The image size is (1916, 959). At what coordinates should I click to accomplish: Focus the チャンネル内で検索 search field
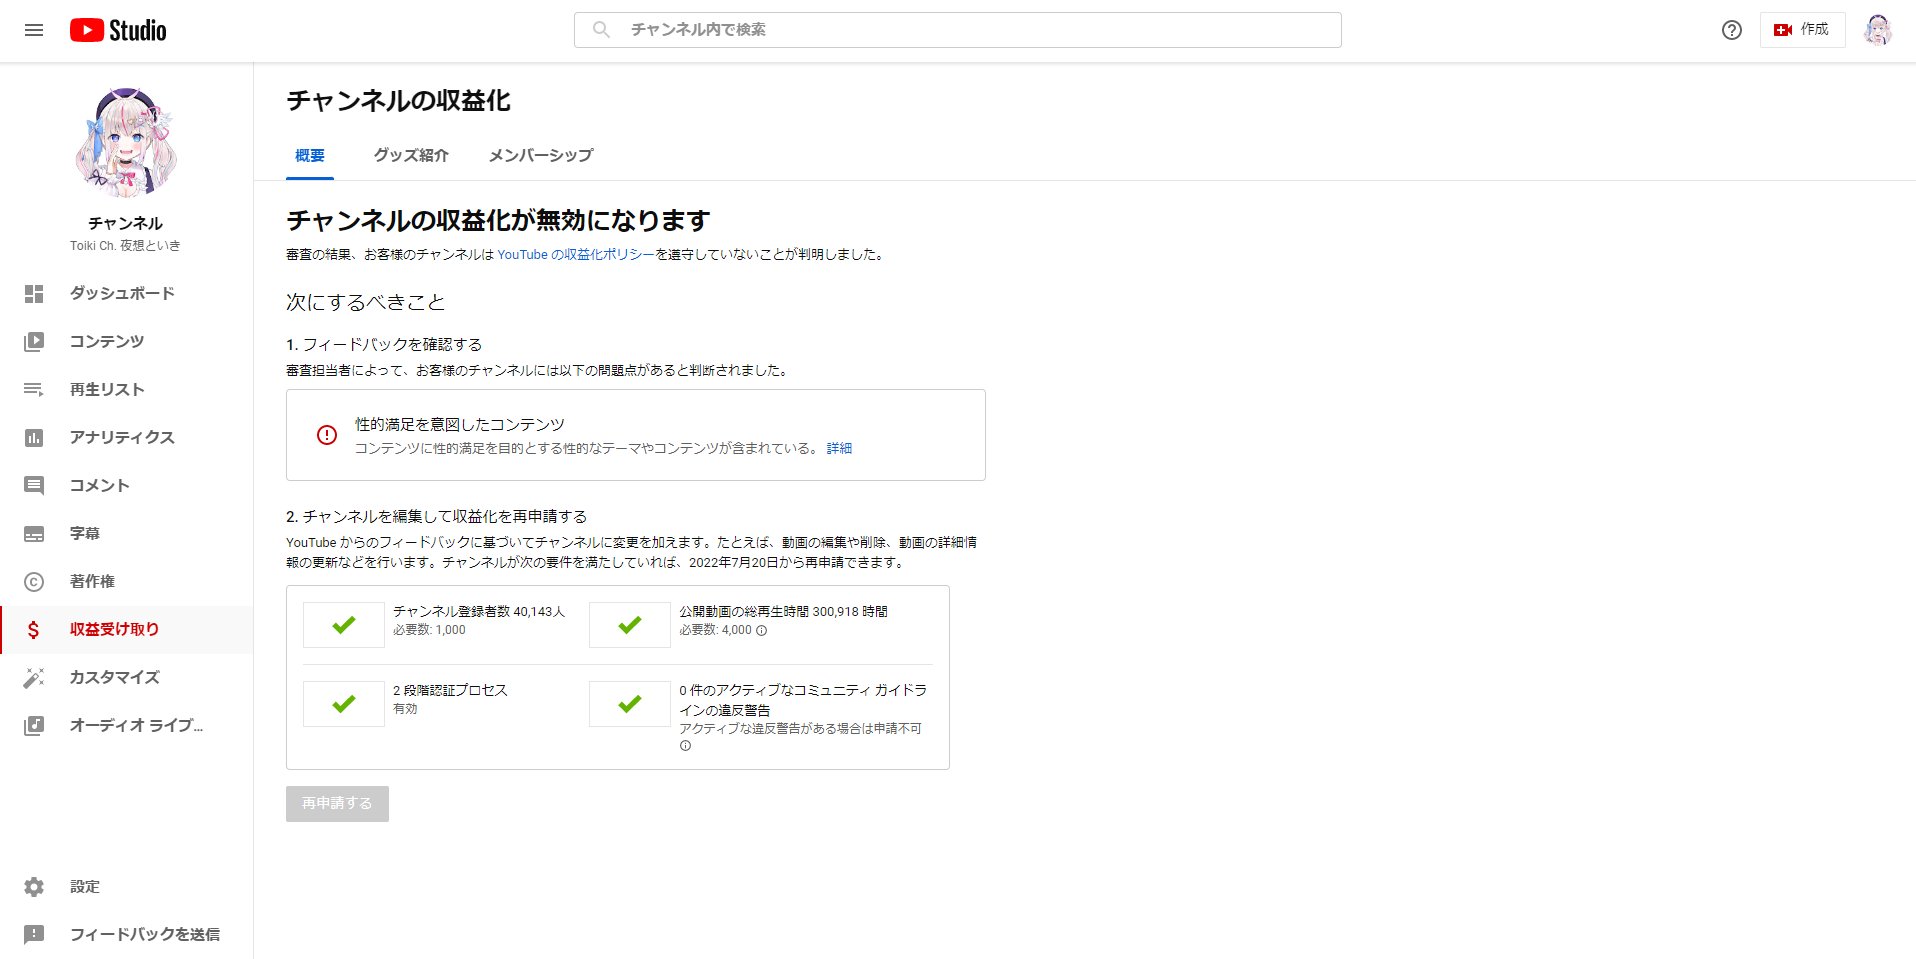click(958, 30)
